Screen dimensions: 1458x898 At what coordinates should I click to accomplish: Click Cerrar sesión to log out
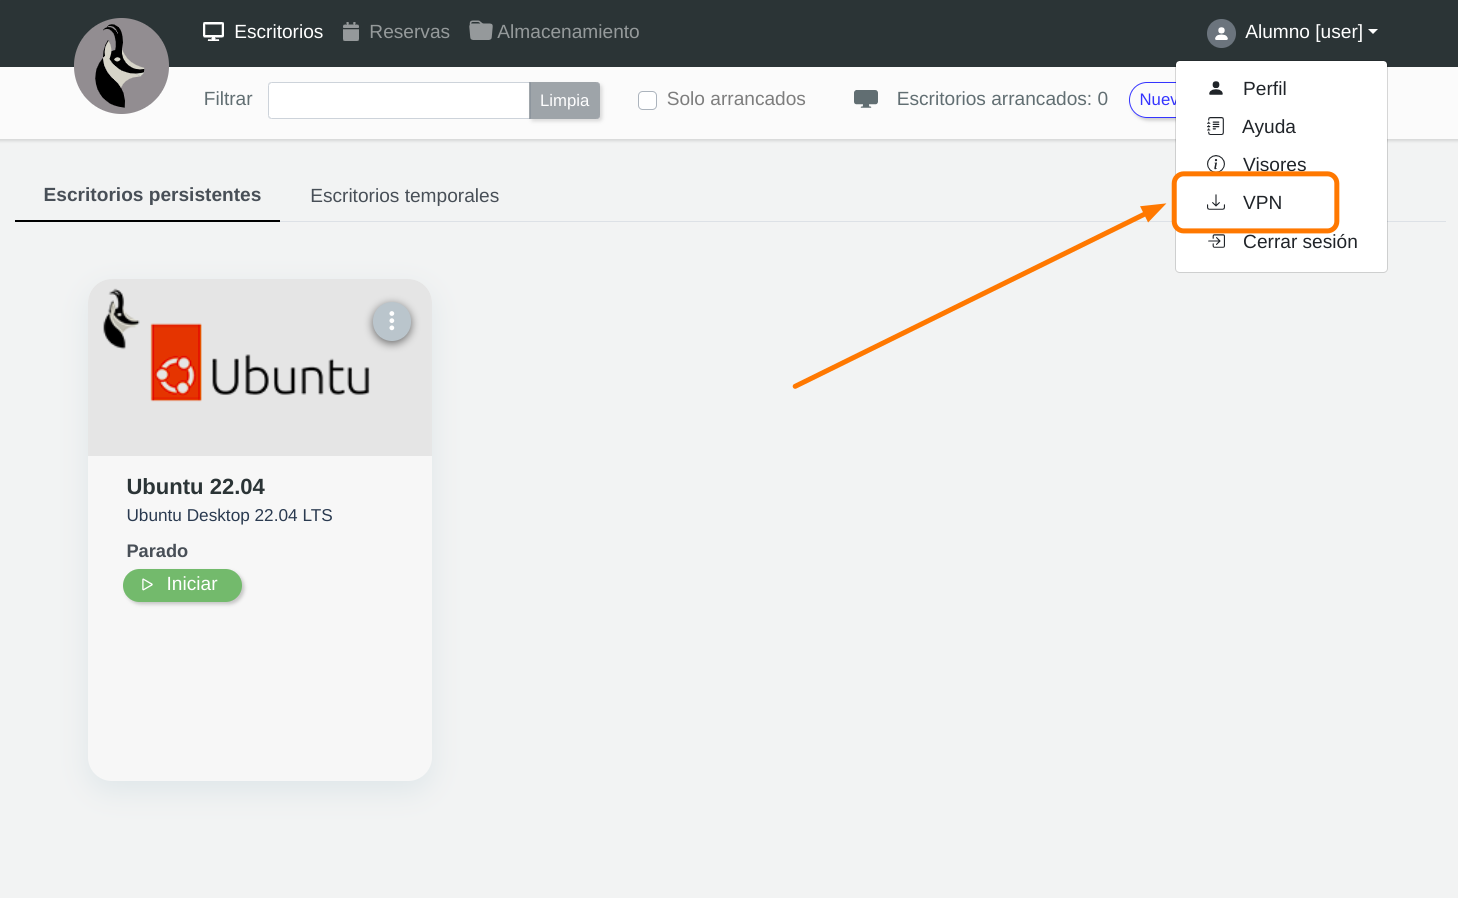(1299, 242)
